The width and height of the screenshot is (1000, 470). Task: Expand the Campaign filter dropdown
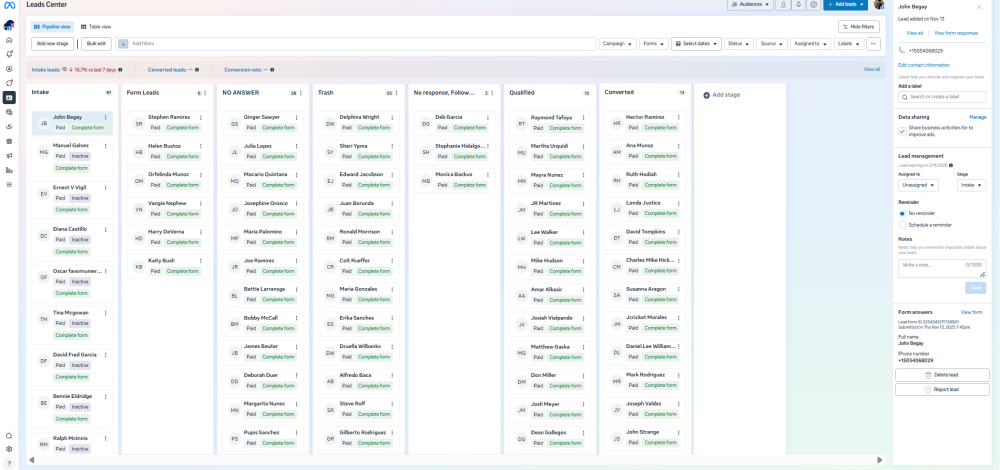[x=617, y=44]
